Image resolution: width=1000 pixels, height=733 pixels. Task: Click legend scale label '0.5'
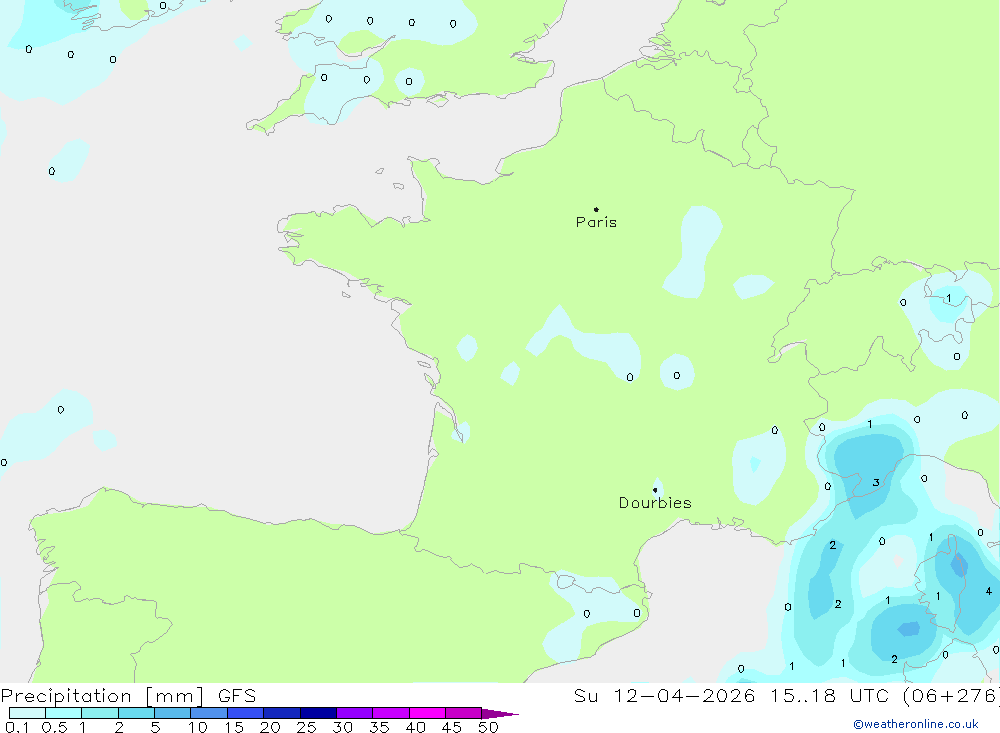coord(54,727)
